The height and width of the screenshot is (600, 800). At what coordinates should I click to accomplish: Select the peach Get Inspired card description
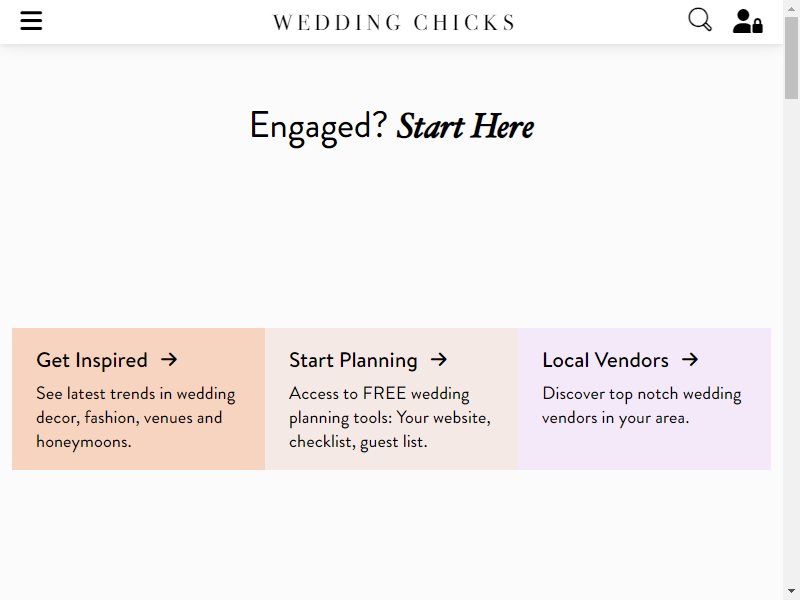pos(136,417)
